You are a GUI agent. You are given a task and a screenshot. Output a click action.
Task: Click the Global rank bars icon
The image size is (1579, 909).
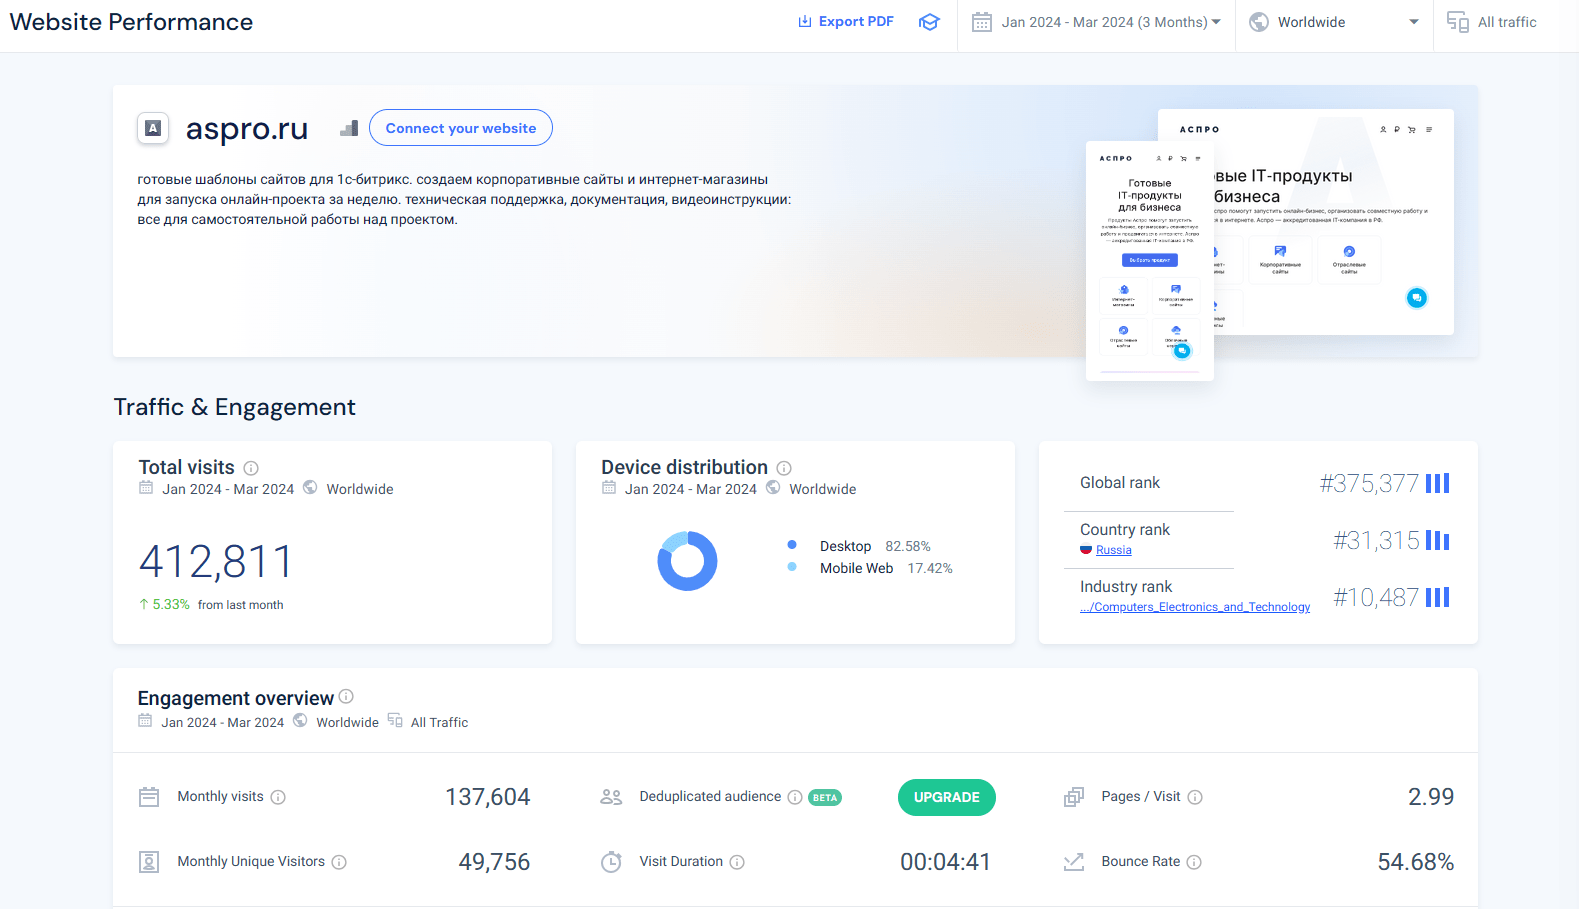point(1437,483)
